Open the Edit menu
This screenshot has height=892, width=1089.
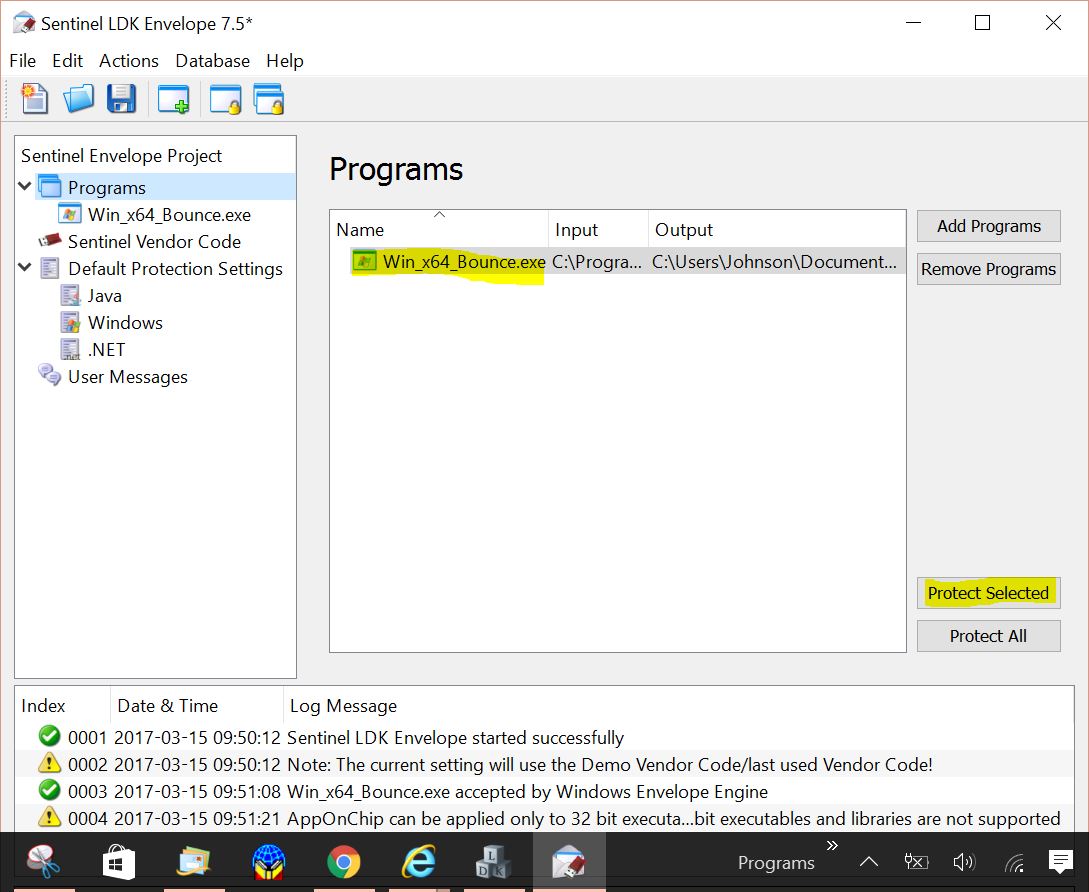67,61
